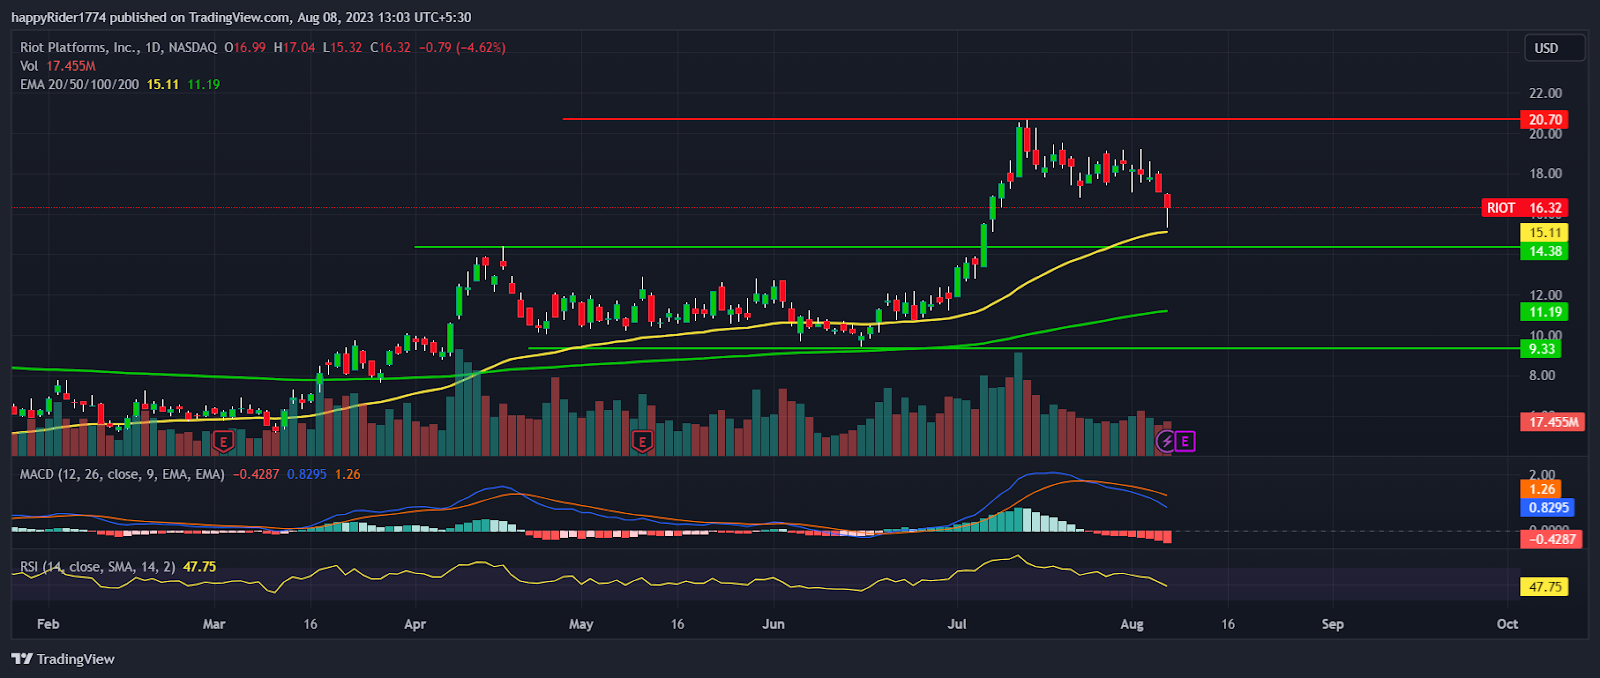This screenshot has height=678, width=1600.
Task: Click the 8.00 price scale value
Action: click(1542, 376)
